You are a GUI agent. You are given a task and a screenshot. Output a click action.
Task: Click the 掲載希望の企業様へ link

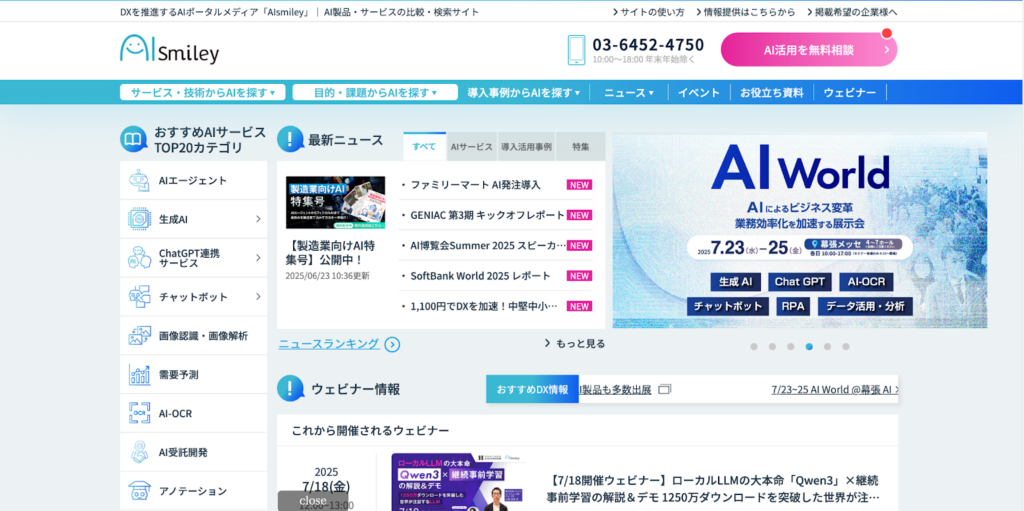coord(852,12)
